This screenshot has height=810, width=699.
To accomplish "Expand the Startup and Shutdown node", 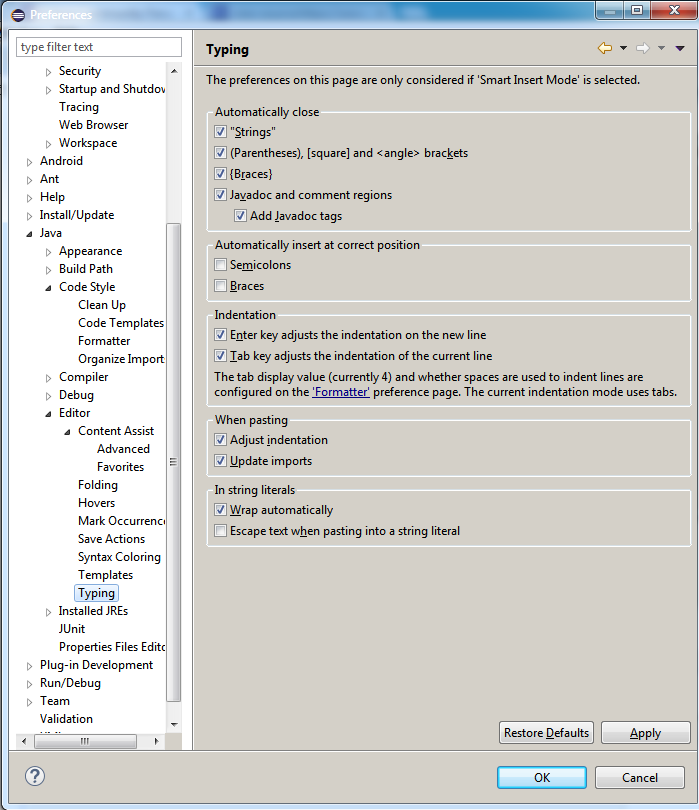I will pyautogui.click(x=48, y=90).
